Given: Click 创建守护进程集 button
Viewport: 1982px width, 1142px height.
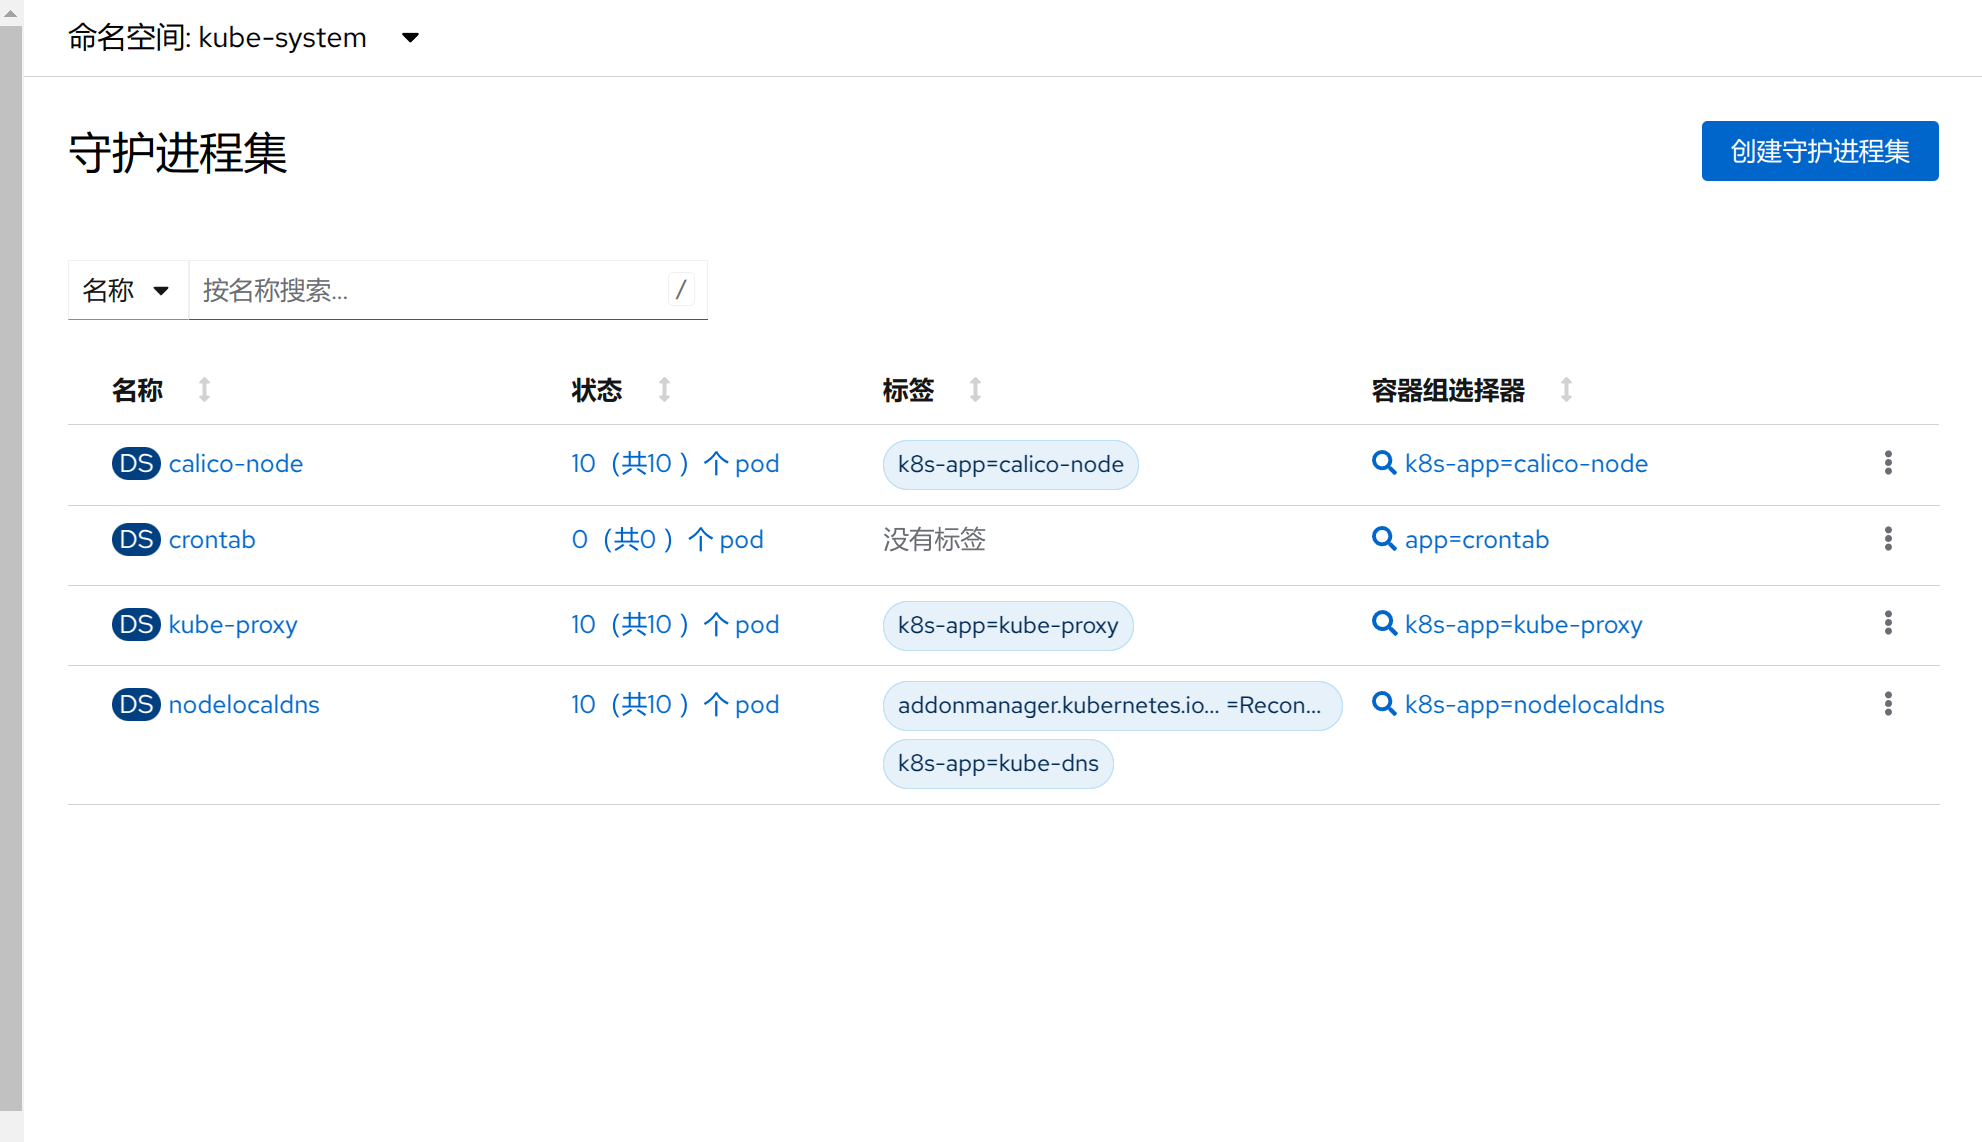Looking at the screenshot, I should [1819, 151].
